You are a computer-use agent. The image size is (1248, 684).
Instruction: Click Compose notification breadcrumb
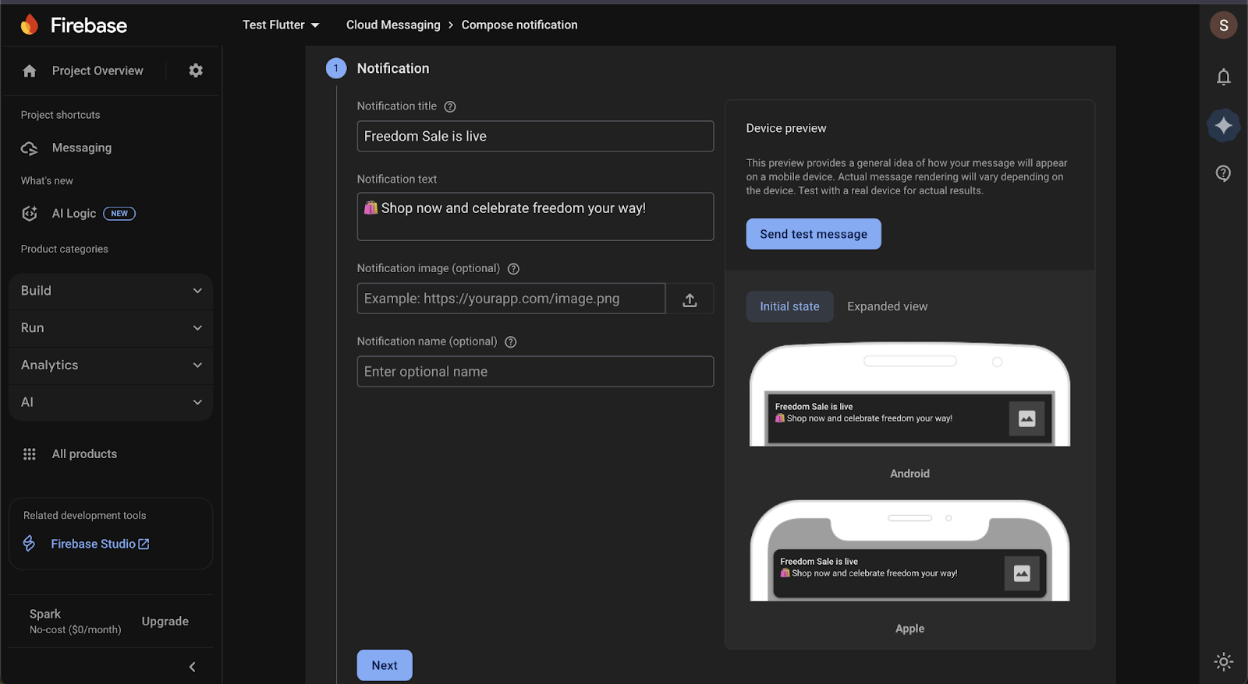[x=519, y=25]
